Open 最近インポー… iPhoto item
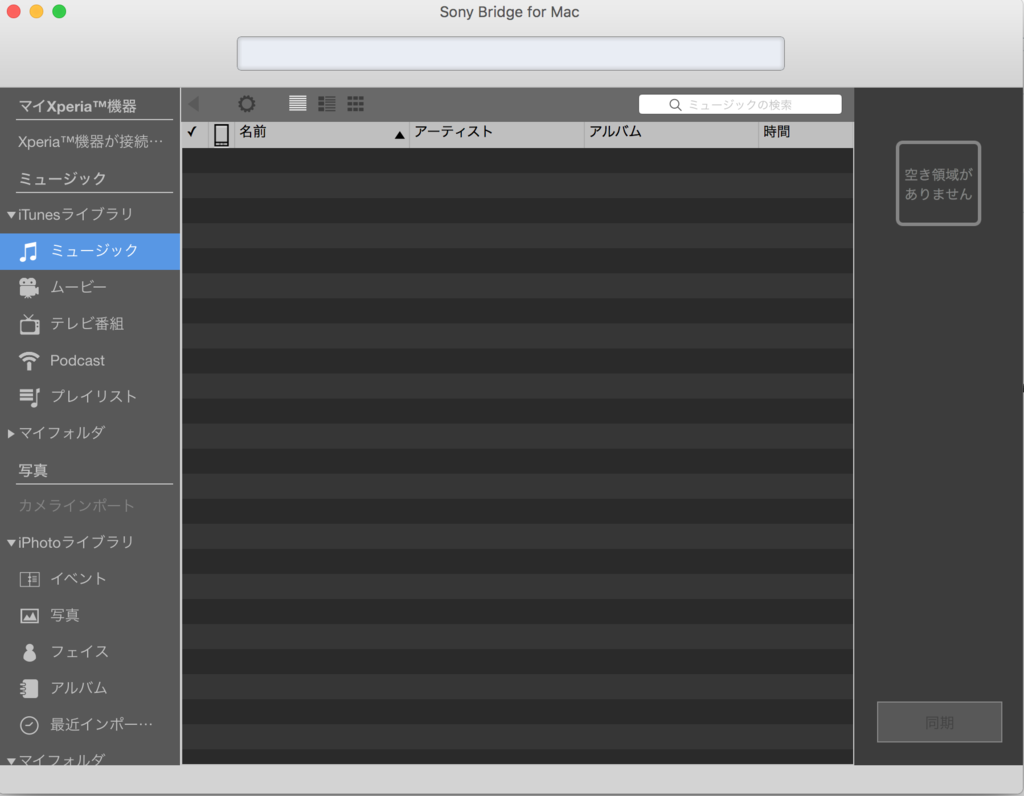This screenshot has width=1024, height=796. click(90, 725)
